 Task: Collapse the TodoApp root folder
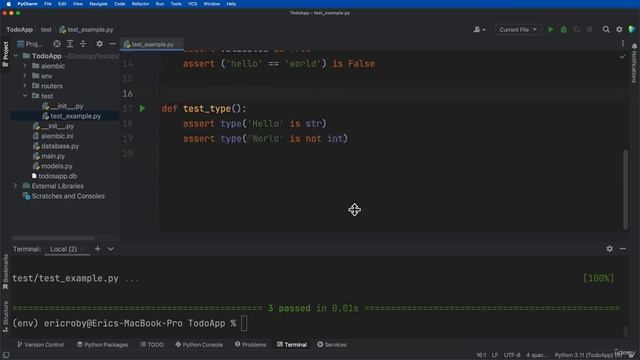click(x=16, y=56)
